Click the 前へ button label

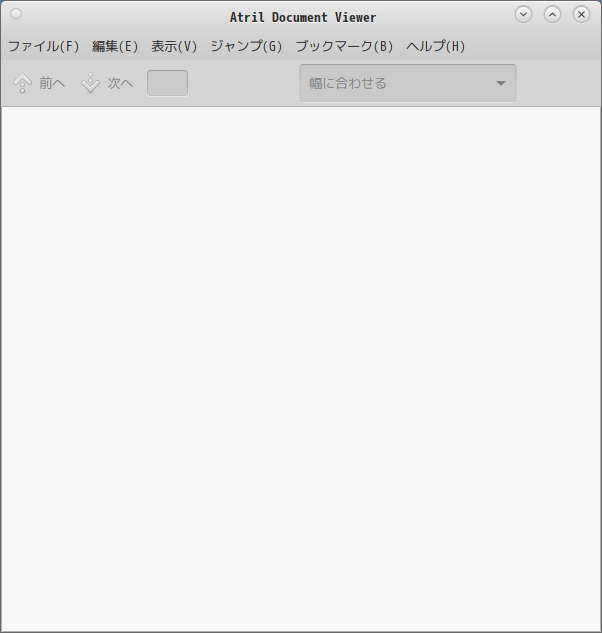coord(52,83)
